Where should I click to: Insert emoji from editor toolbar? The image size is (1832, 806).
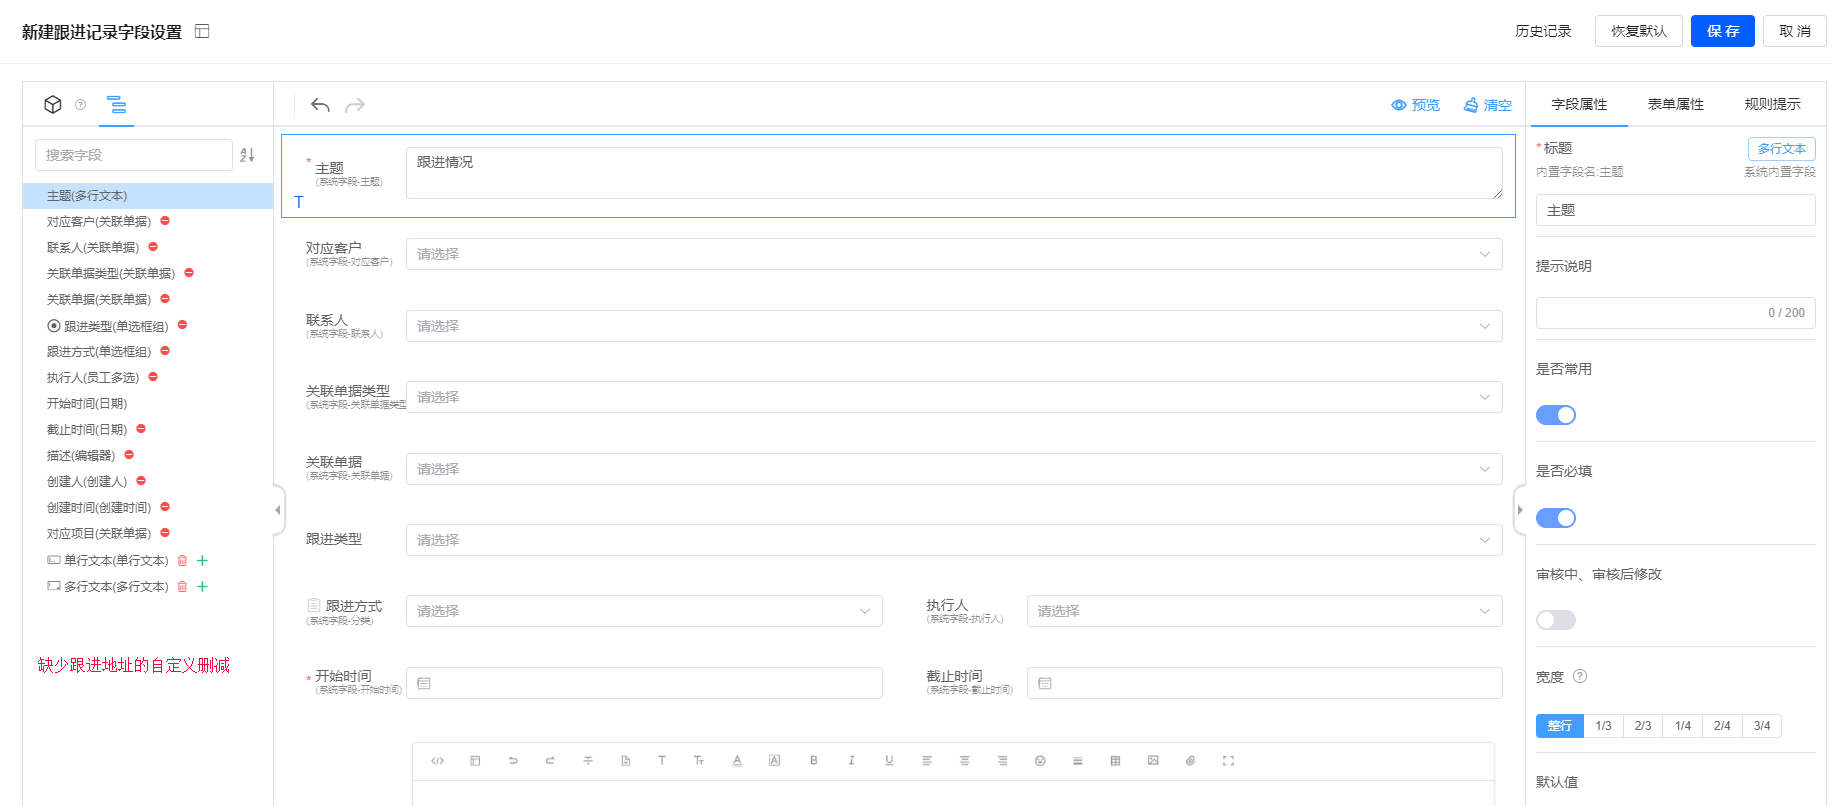point(1040,761)
